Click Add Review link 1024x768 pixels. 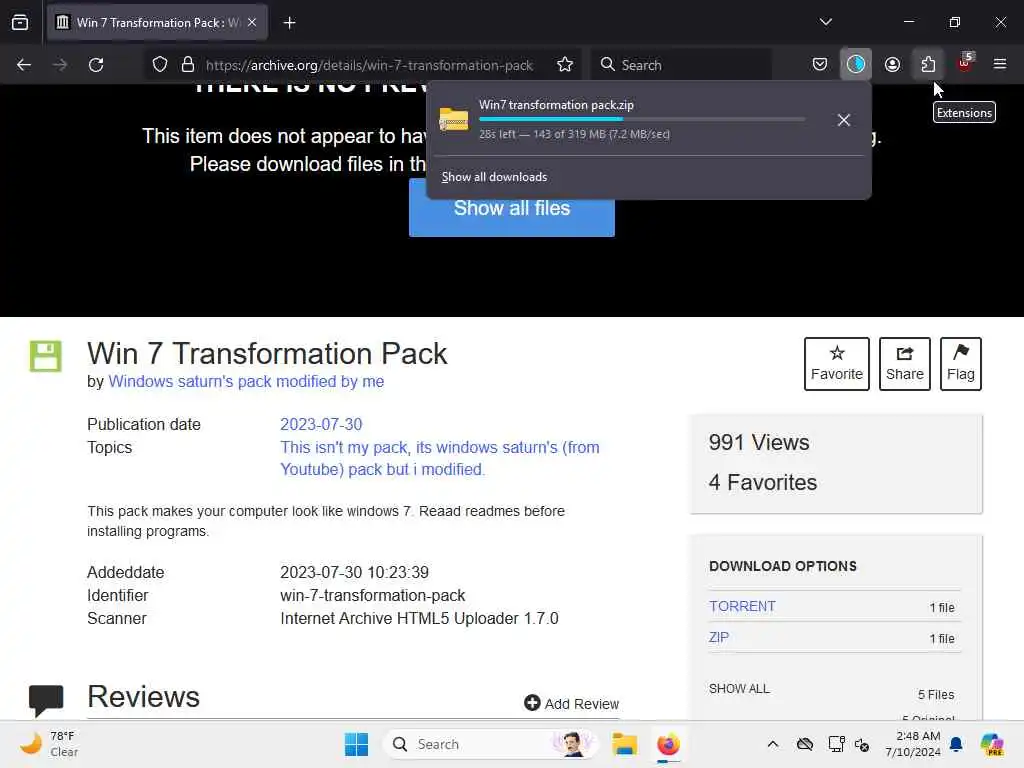coord(571,703)
